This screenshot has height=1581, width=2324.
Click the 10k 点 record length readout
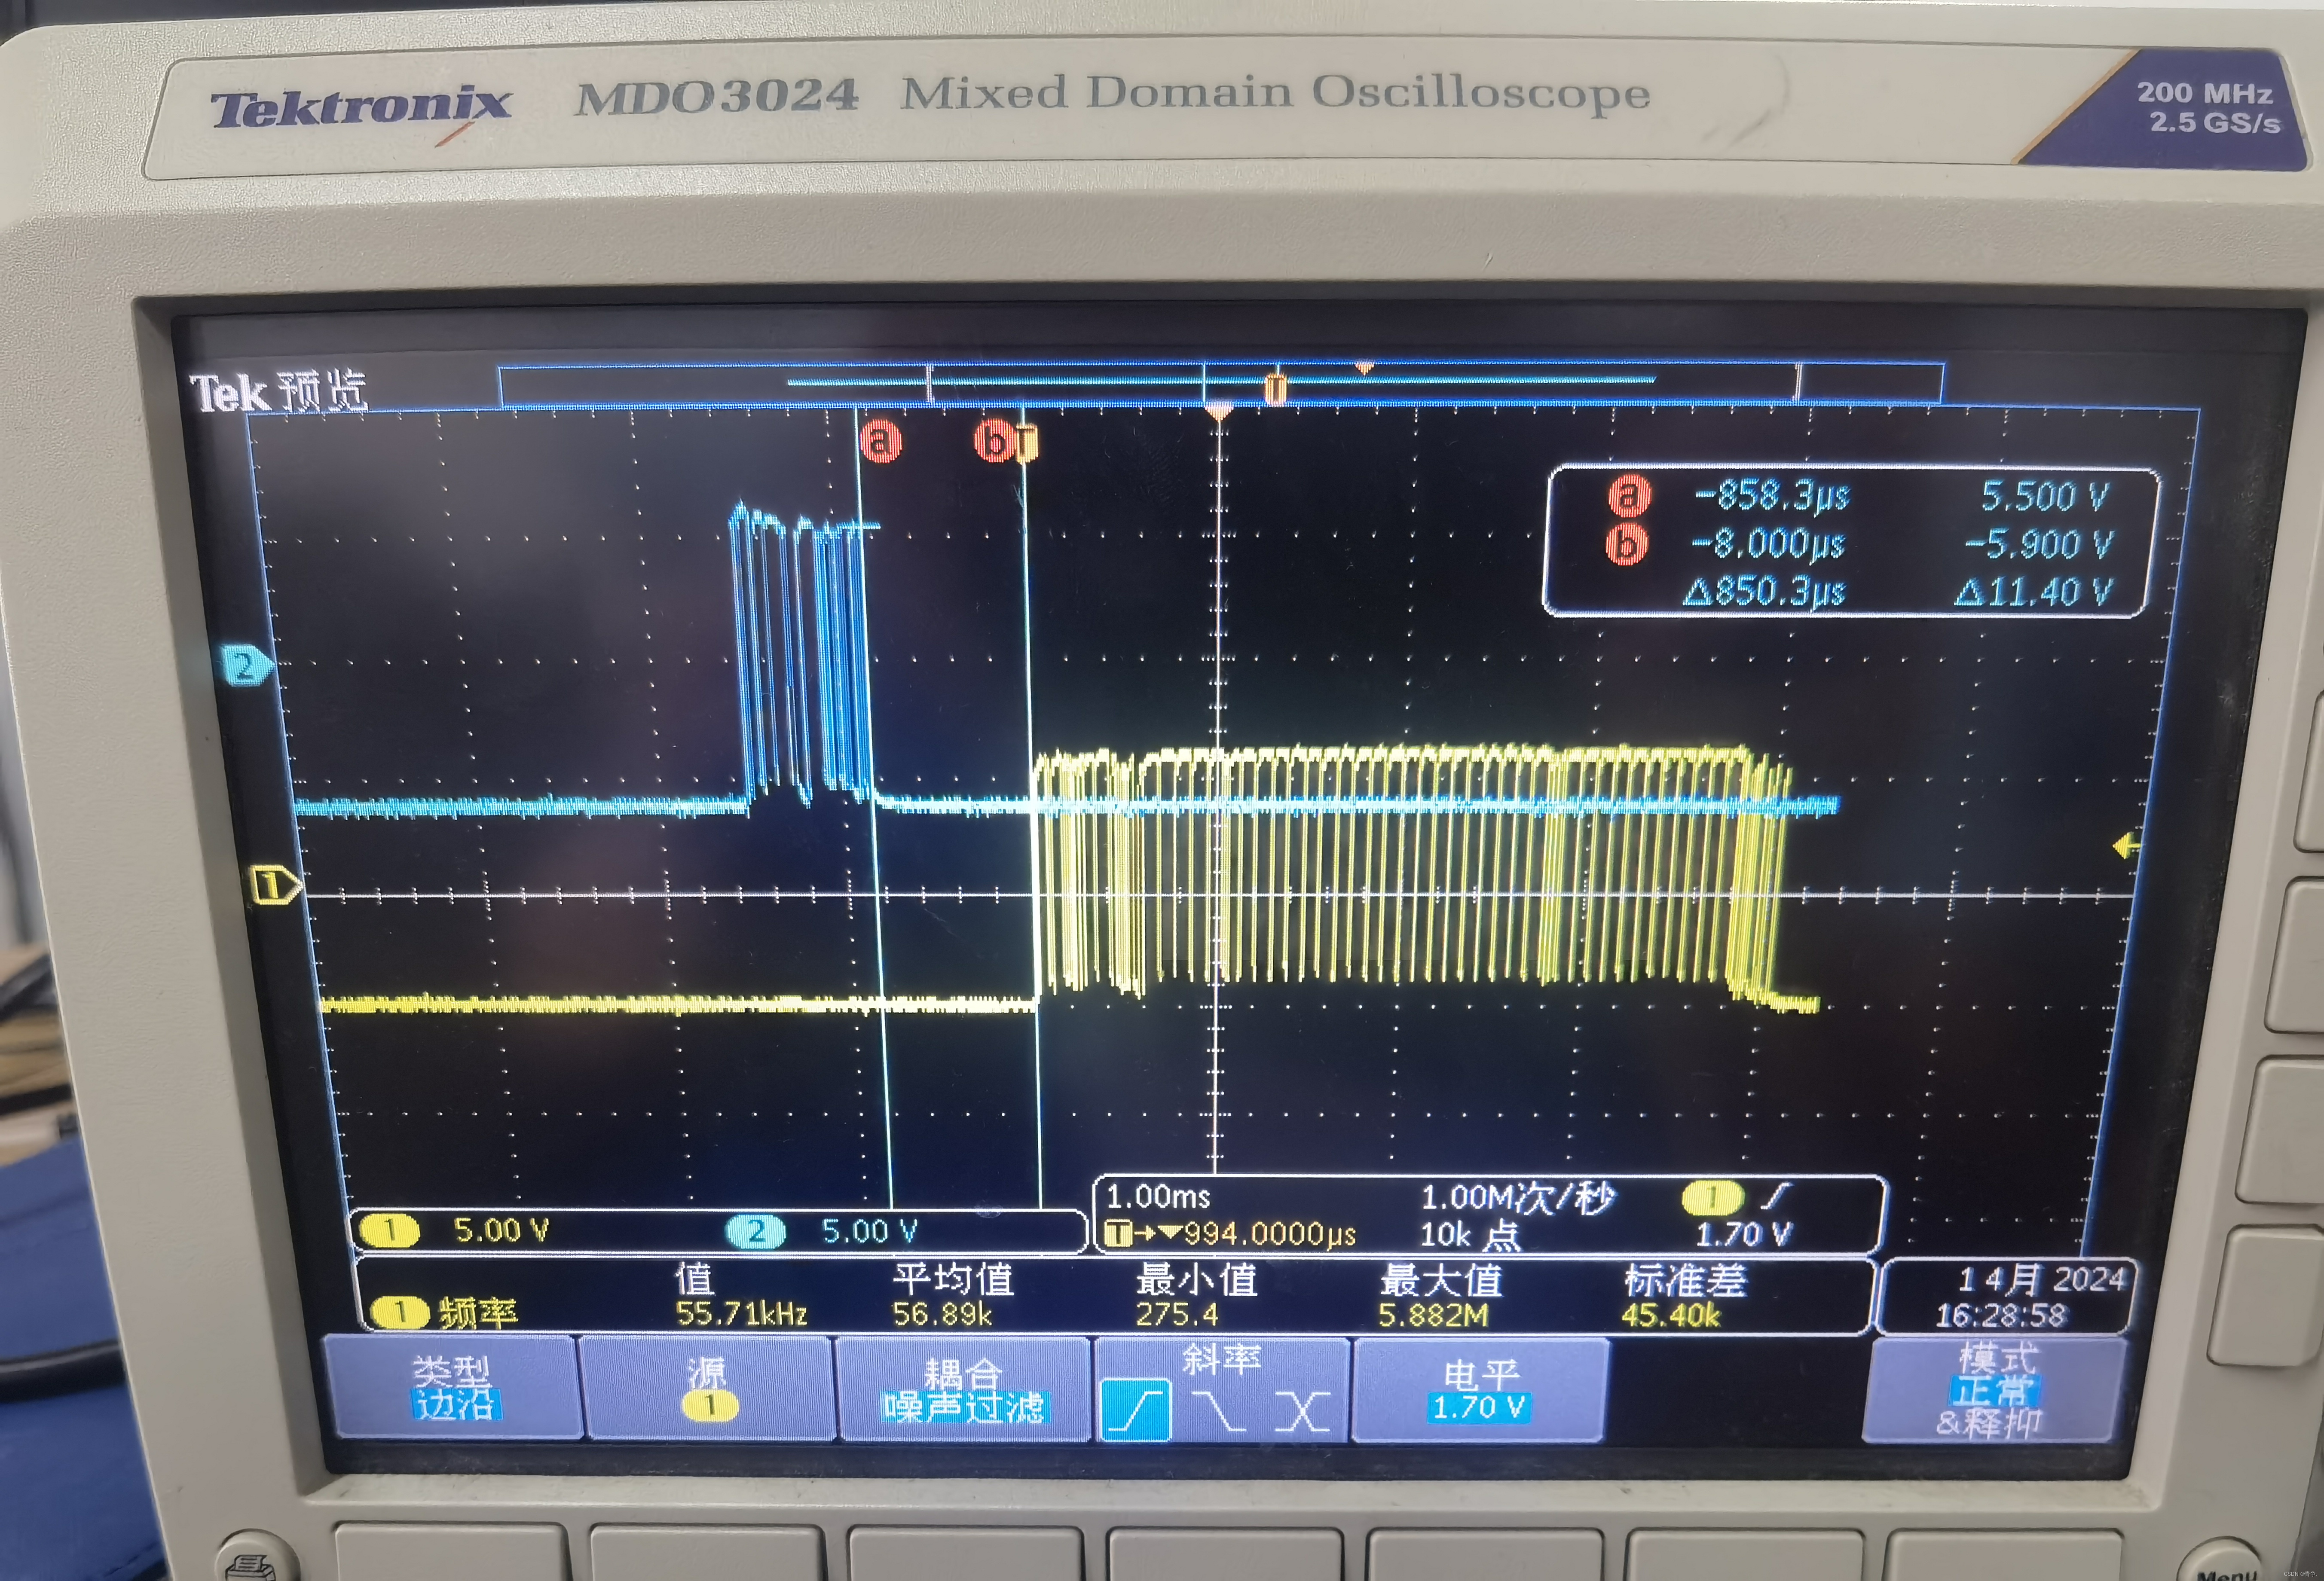(1470, 1236)
